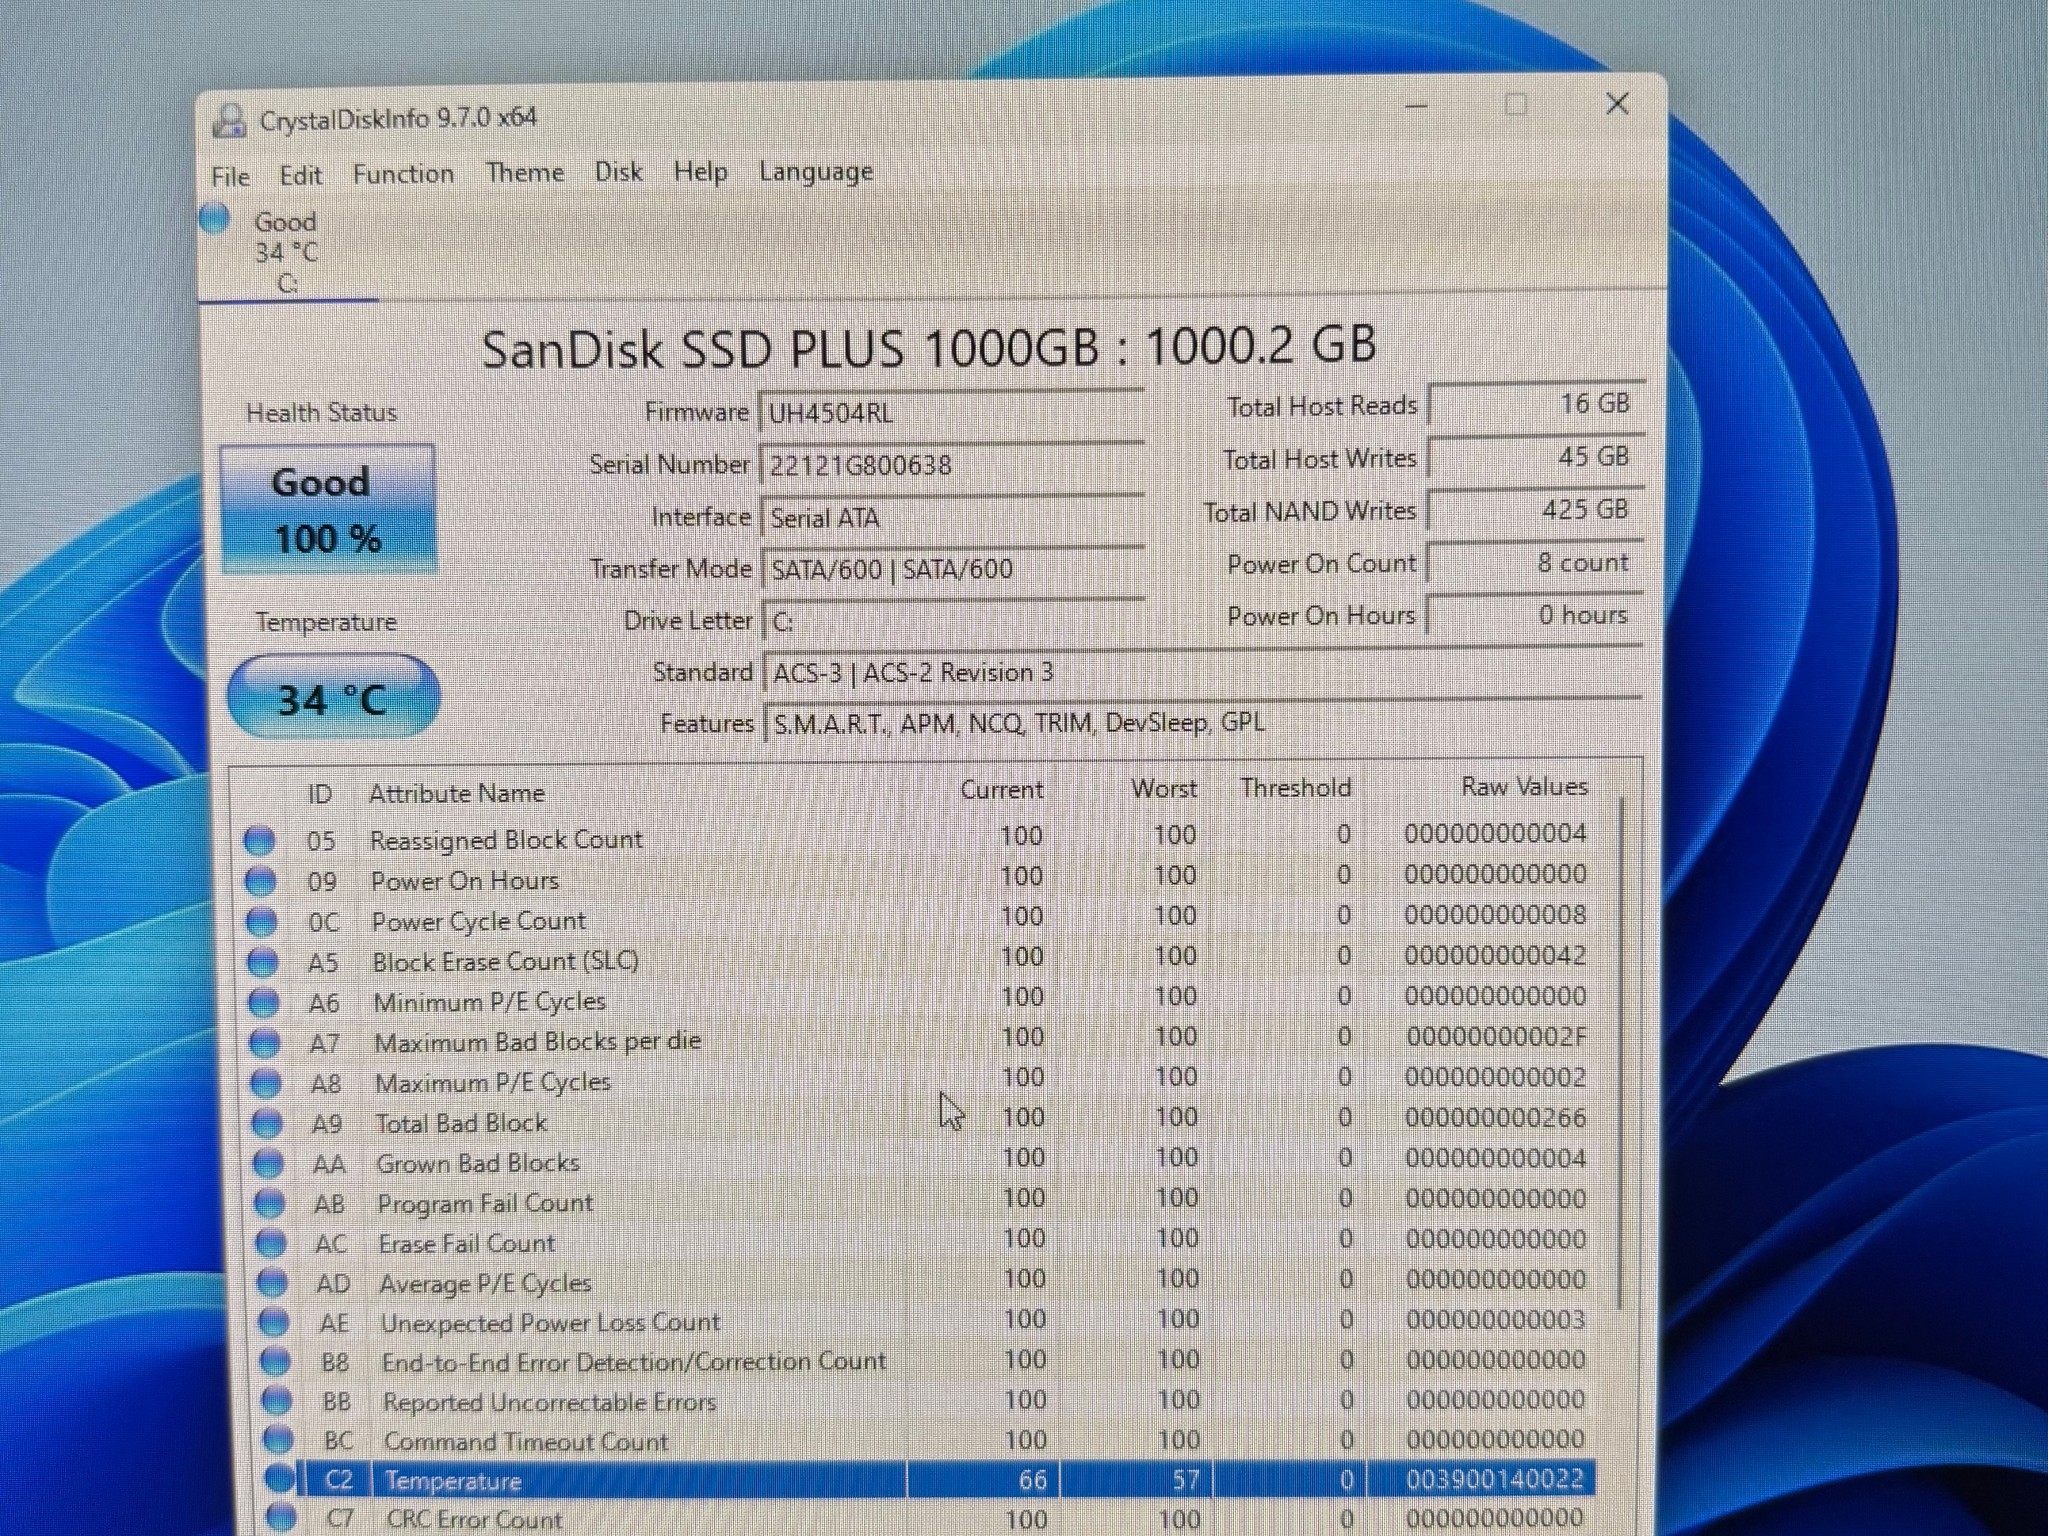Click raw value 000000000266 in Total Bad Block row
Viewport: 2048px width, 1536px height.
click(x=1495, y=1118)
